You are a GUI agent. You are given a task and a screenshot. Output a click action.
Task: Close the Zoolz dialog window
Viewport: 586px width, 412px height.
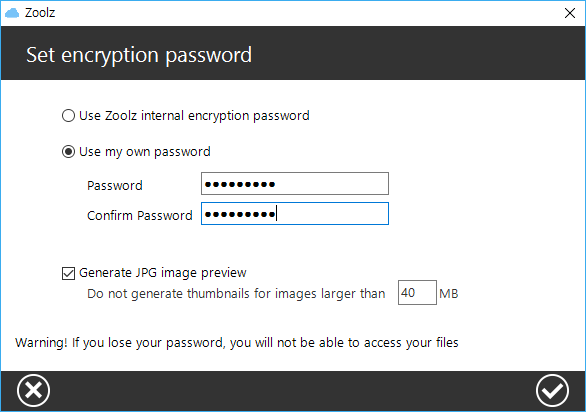[570, 13]
